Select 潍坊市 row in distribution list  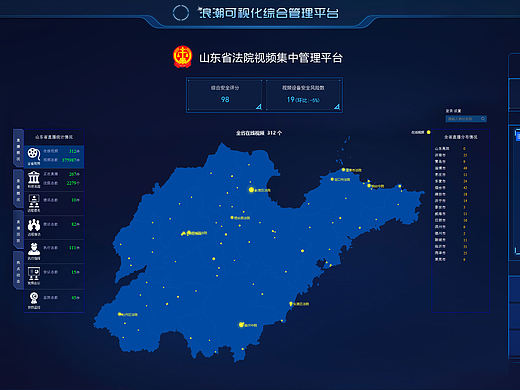(451, 194)
